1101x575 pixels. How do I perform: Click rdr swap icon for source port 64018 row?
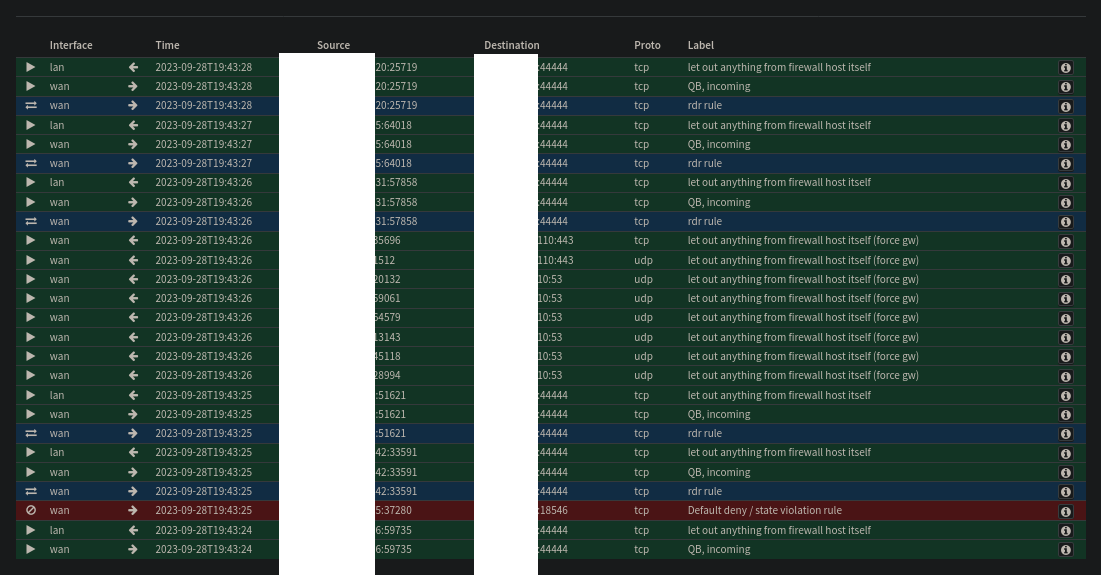(x=31, y=163)
